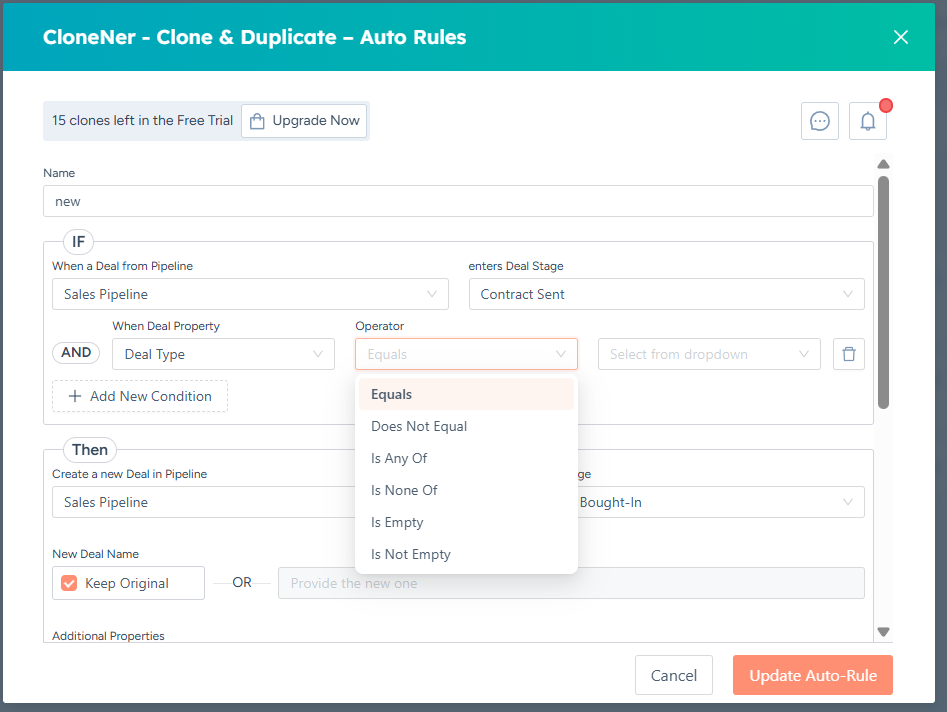947x712 pixels.
Task: Click the shopping bag icon on Upgrade Now
Action: 257,121
